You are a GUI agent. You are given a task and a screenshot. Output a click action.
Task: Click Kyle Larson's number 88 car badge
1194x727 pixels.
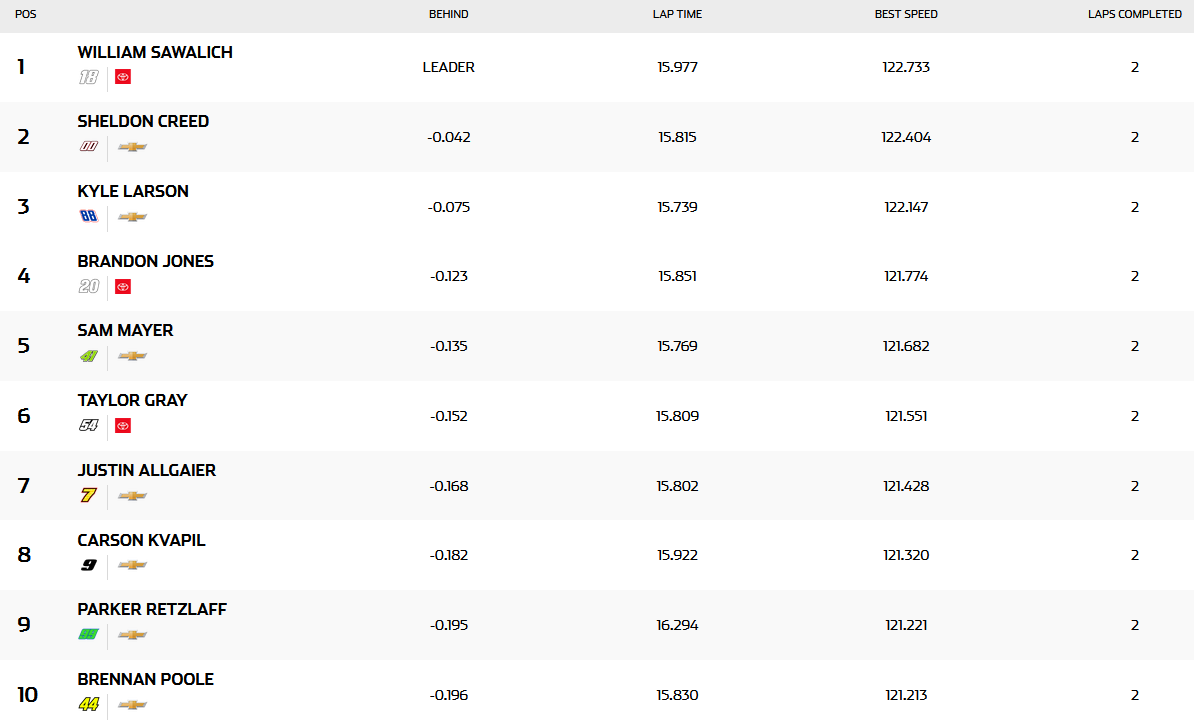click(88, 217)
